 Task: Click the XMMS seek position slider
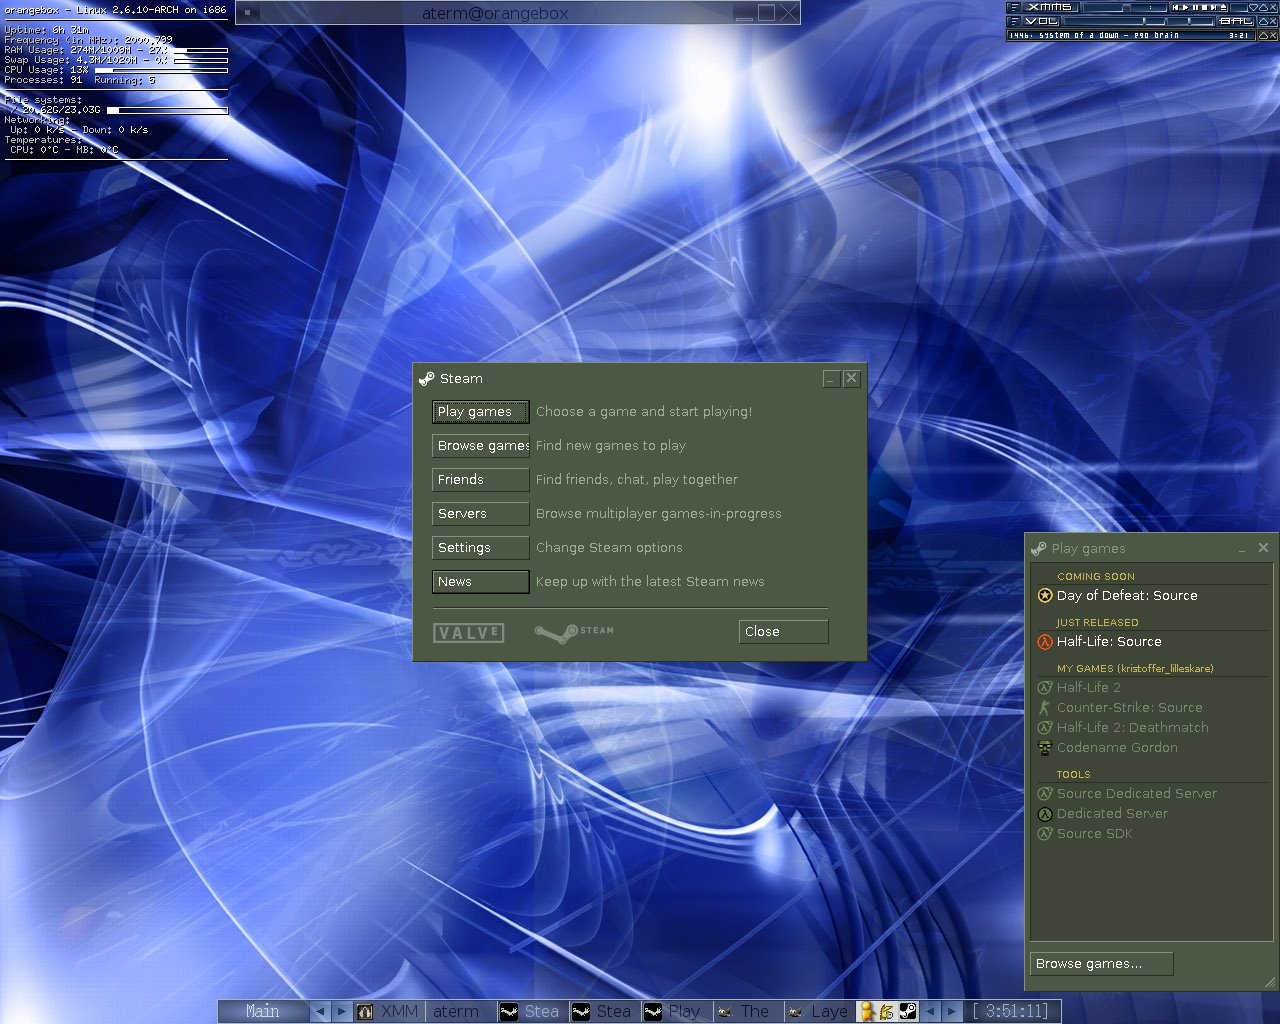click(1125, 7)
